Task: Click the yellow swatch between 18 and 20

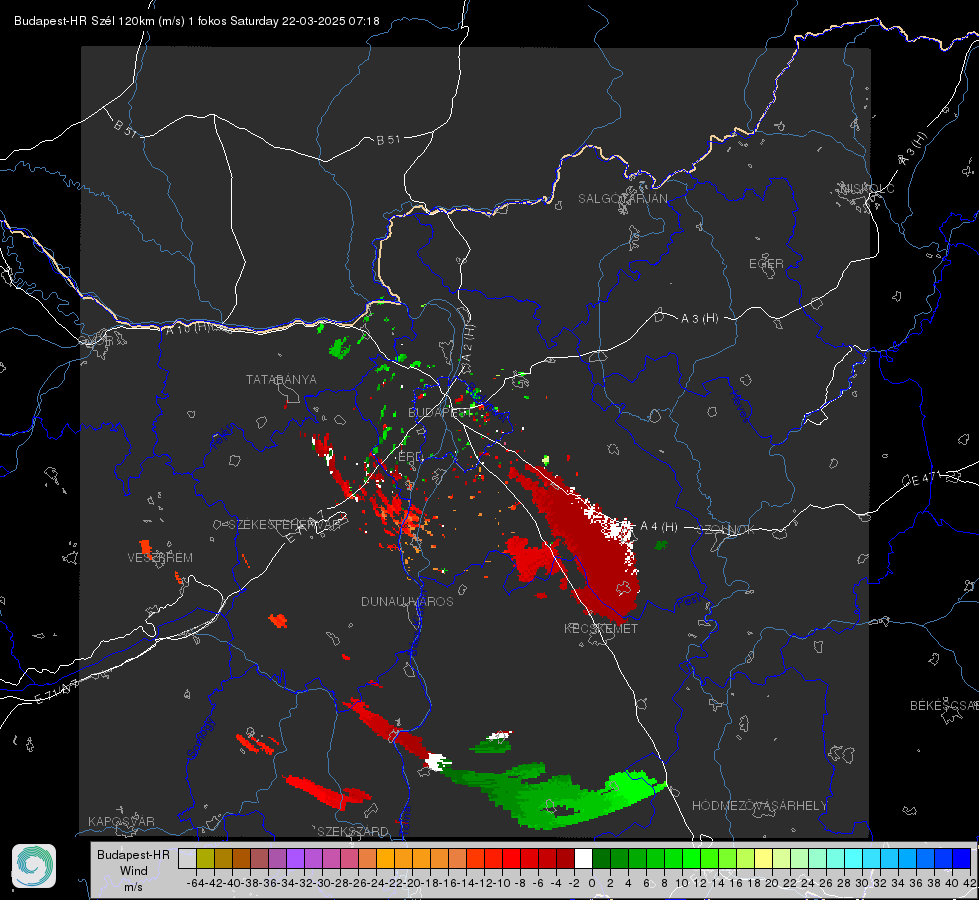Action: [763, 858]
